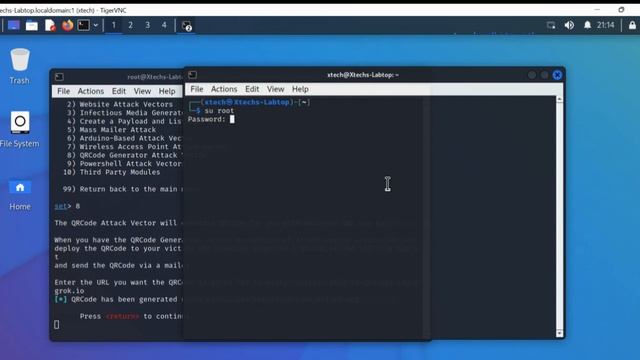Open terminal emulator from the panel
The height and width of the screenshot is (360, 640).
point(84,25)
